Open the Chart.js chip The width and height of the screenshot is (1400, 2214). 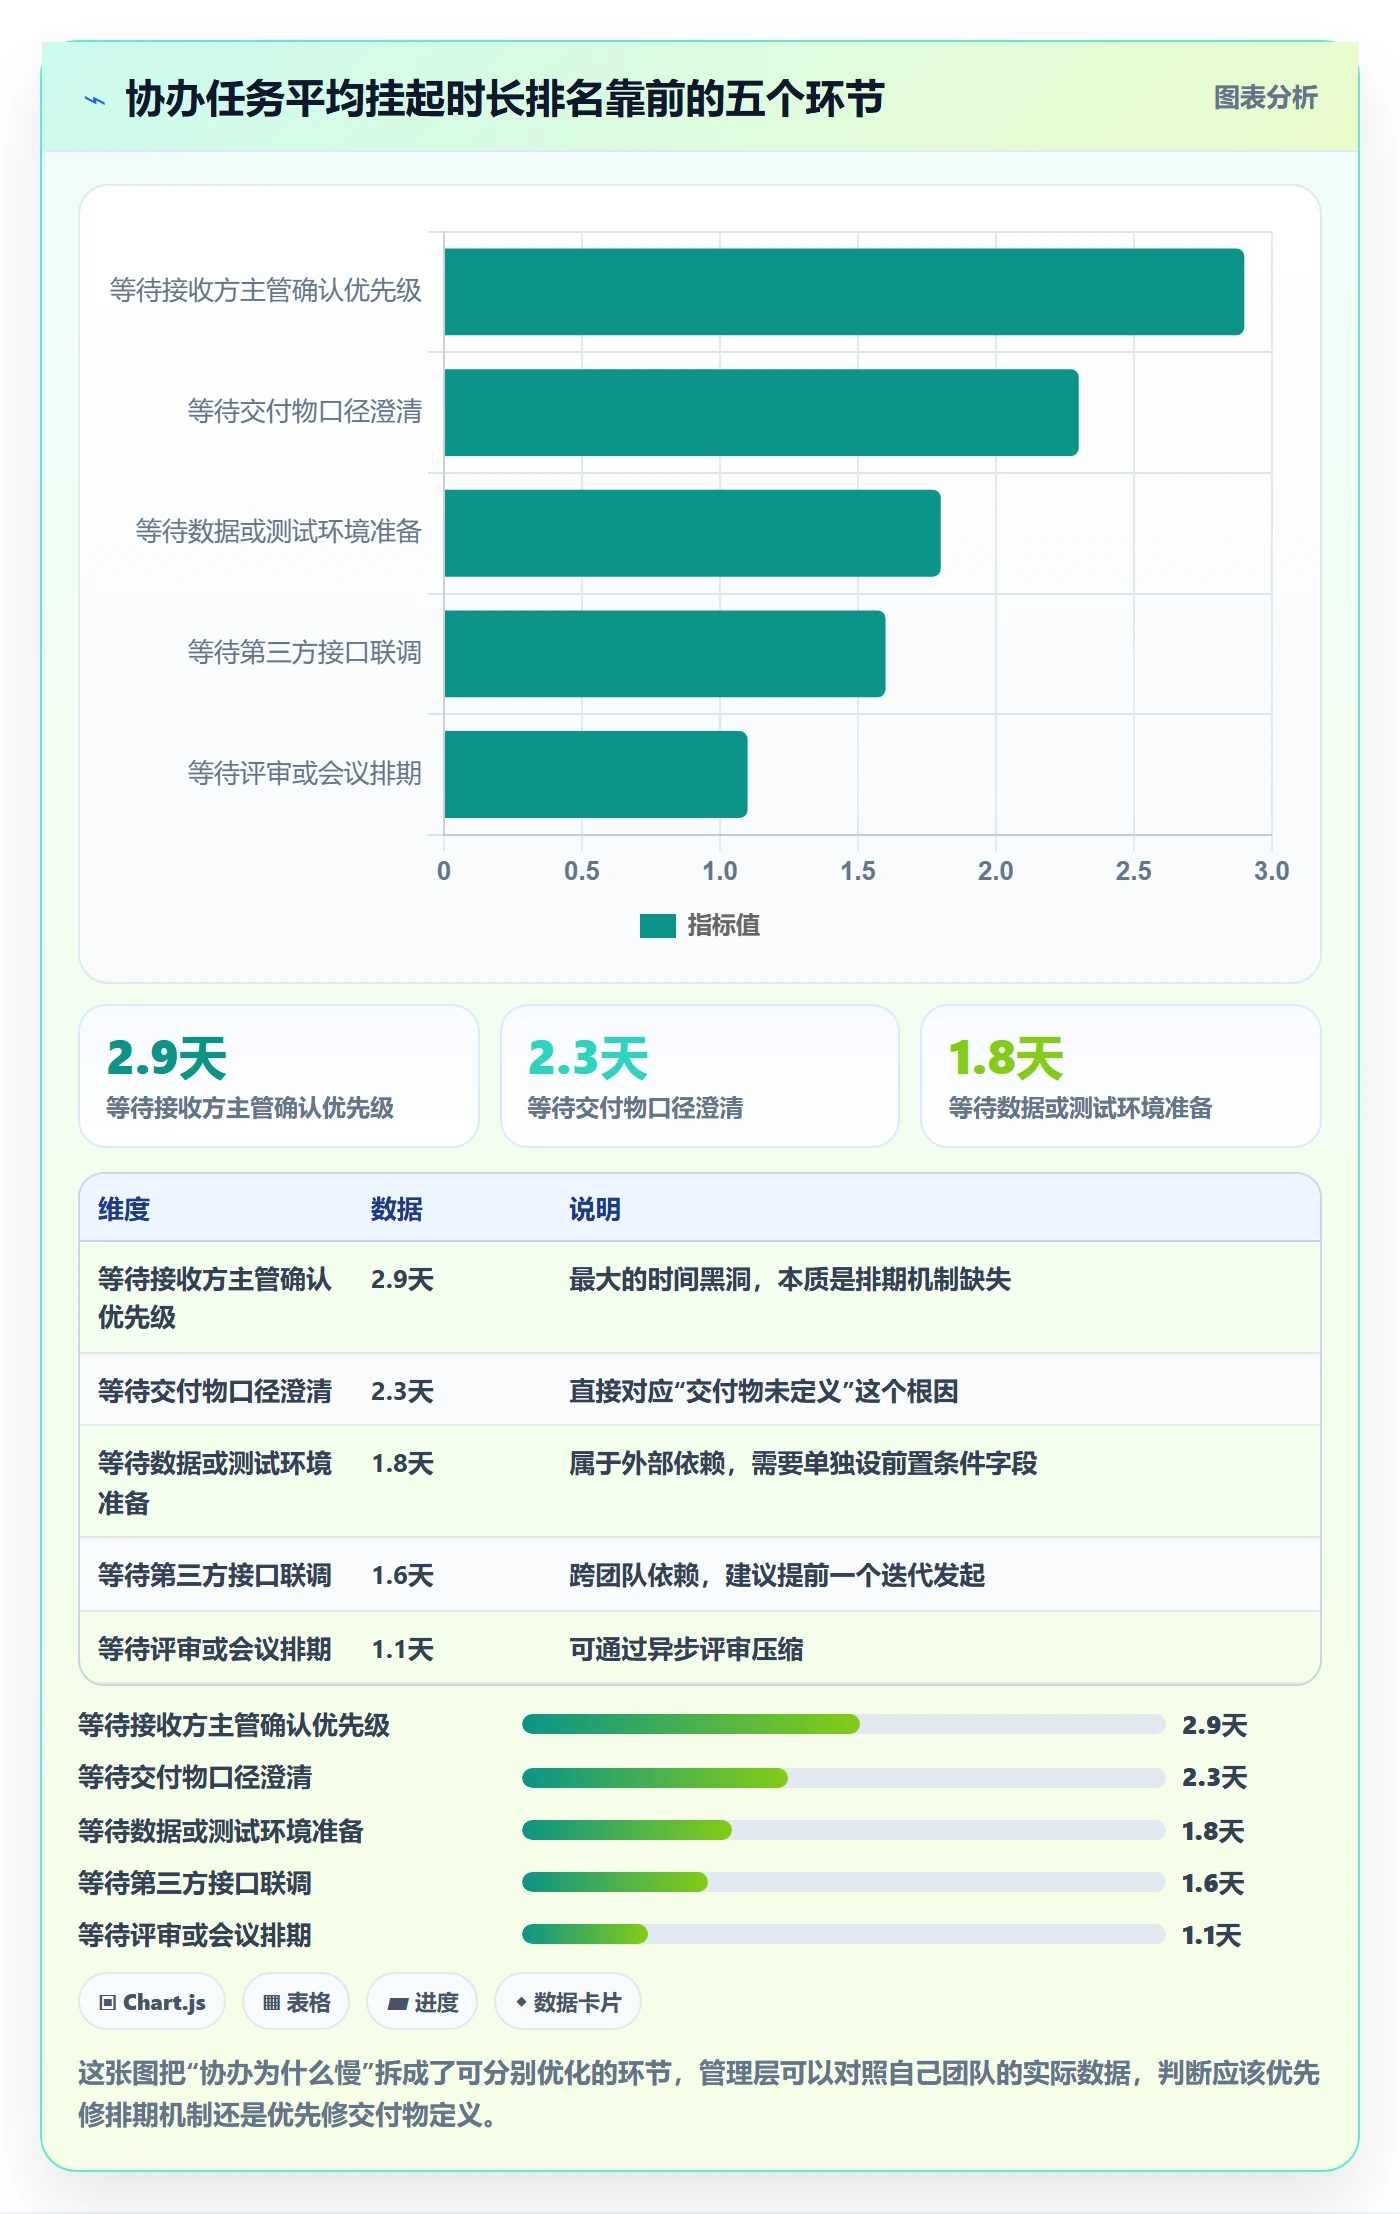tap(152, 2002)
